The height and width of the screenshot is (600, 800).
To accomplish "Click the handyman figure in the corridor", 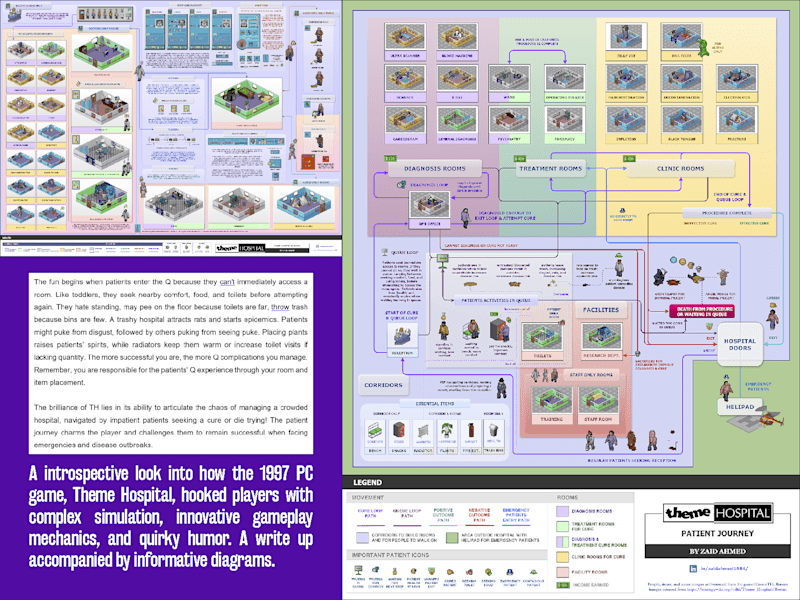I will pyautogui.click(x=502, y=388).
